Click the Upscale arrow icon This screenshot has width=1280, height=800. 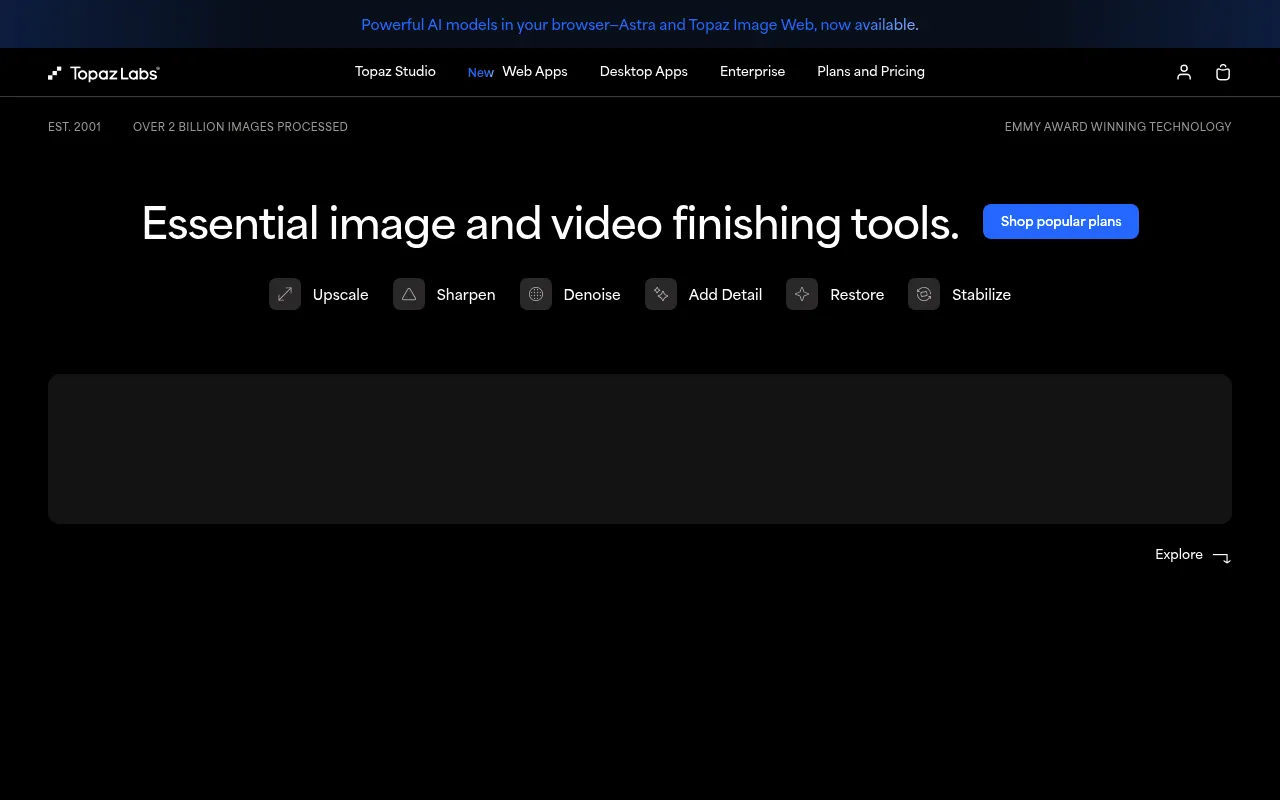(x=285, y=294)
